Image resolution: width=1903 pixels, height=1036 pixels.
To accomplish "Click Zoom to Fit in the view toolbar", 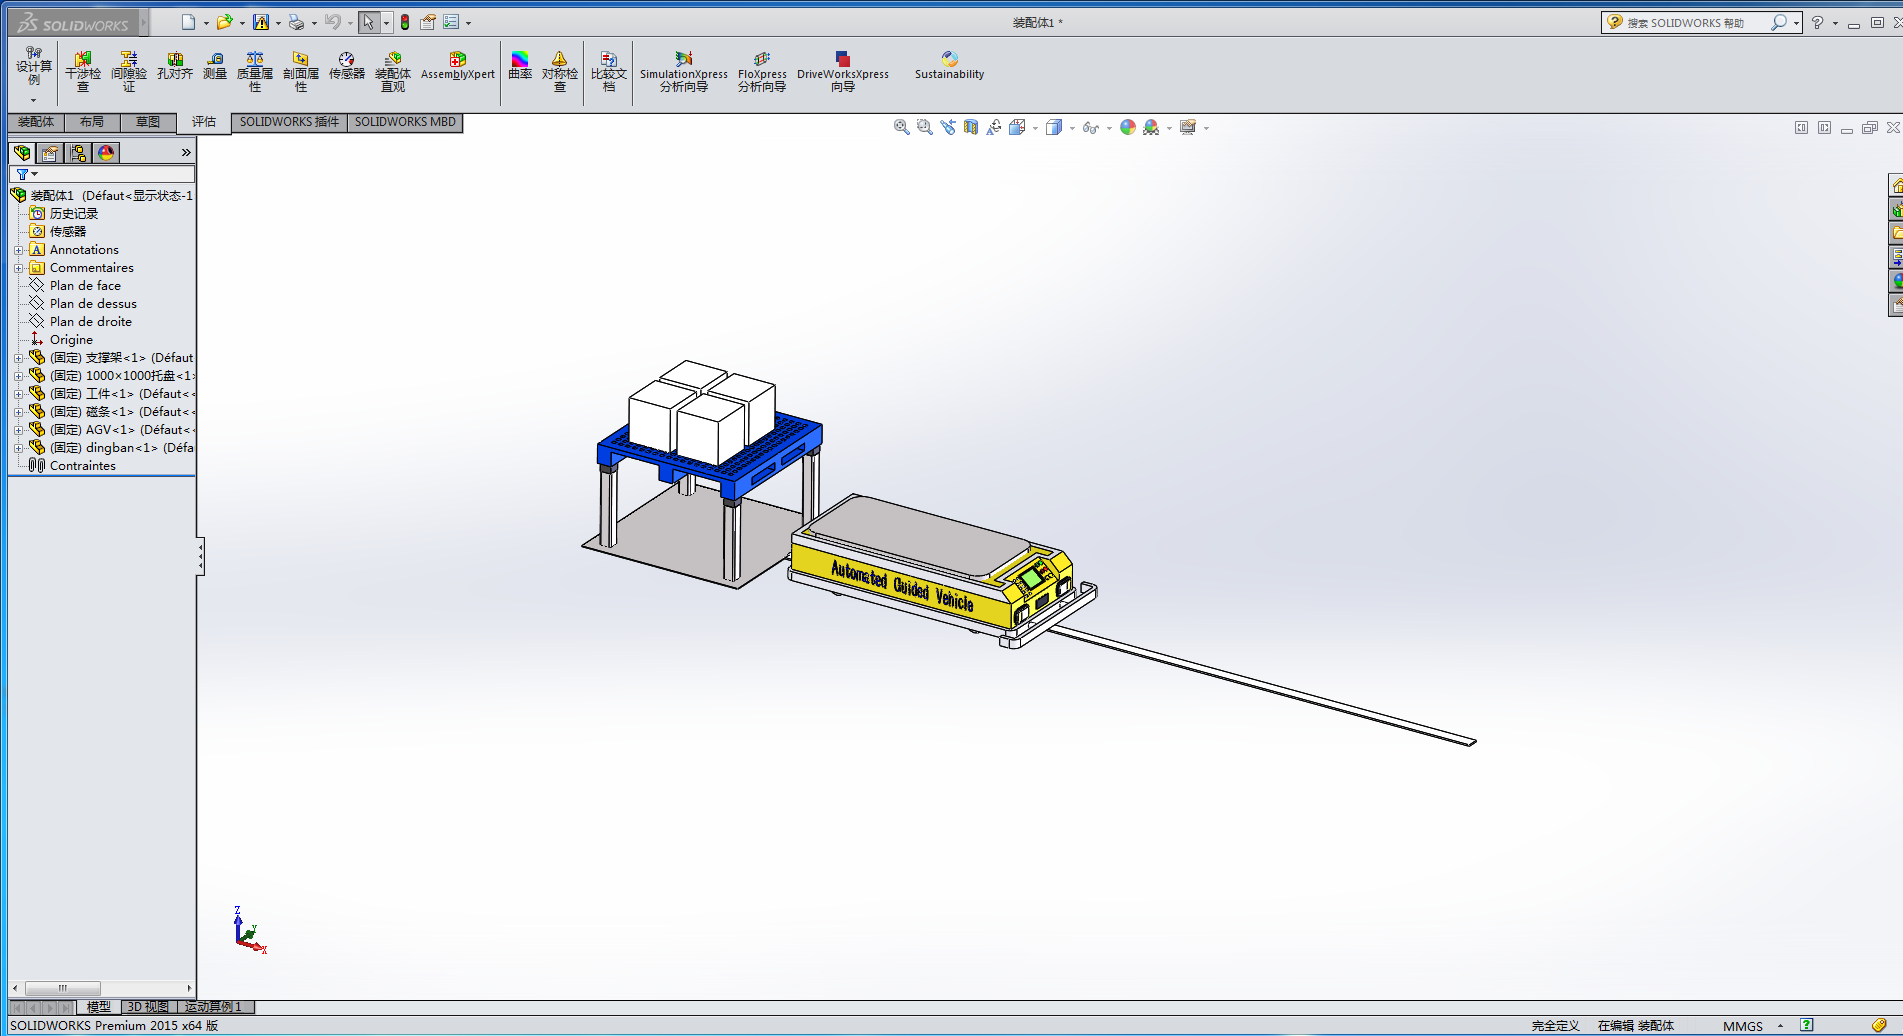I will click(x=901, y=127).
